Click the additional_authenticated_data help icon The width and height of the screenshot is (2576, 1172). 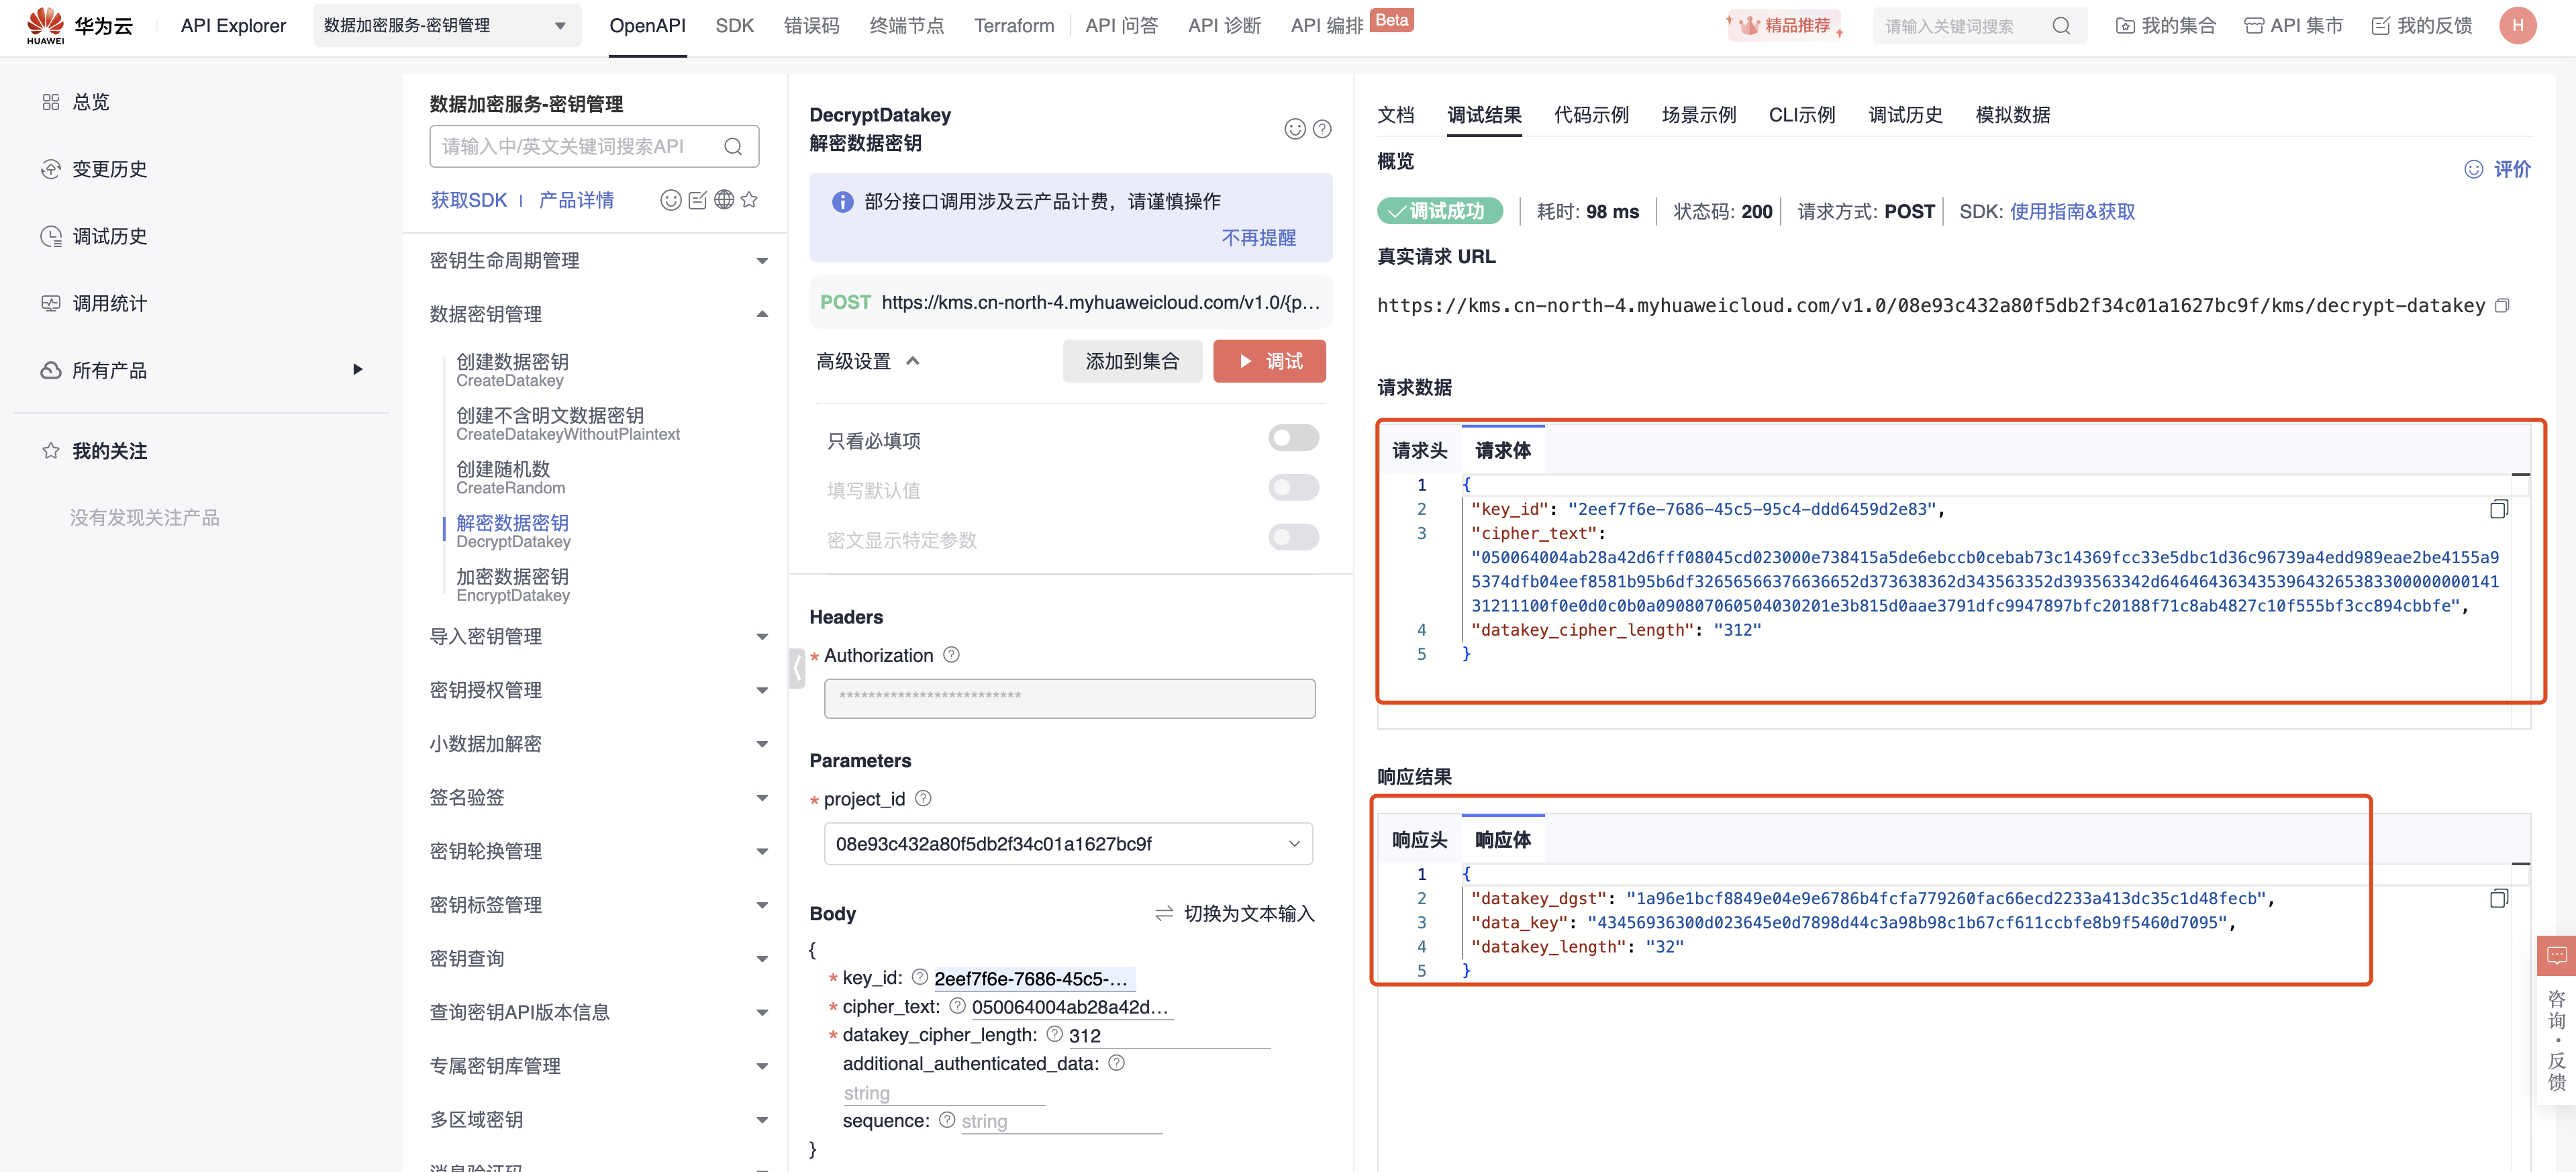point(1116,1063)
